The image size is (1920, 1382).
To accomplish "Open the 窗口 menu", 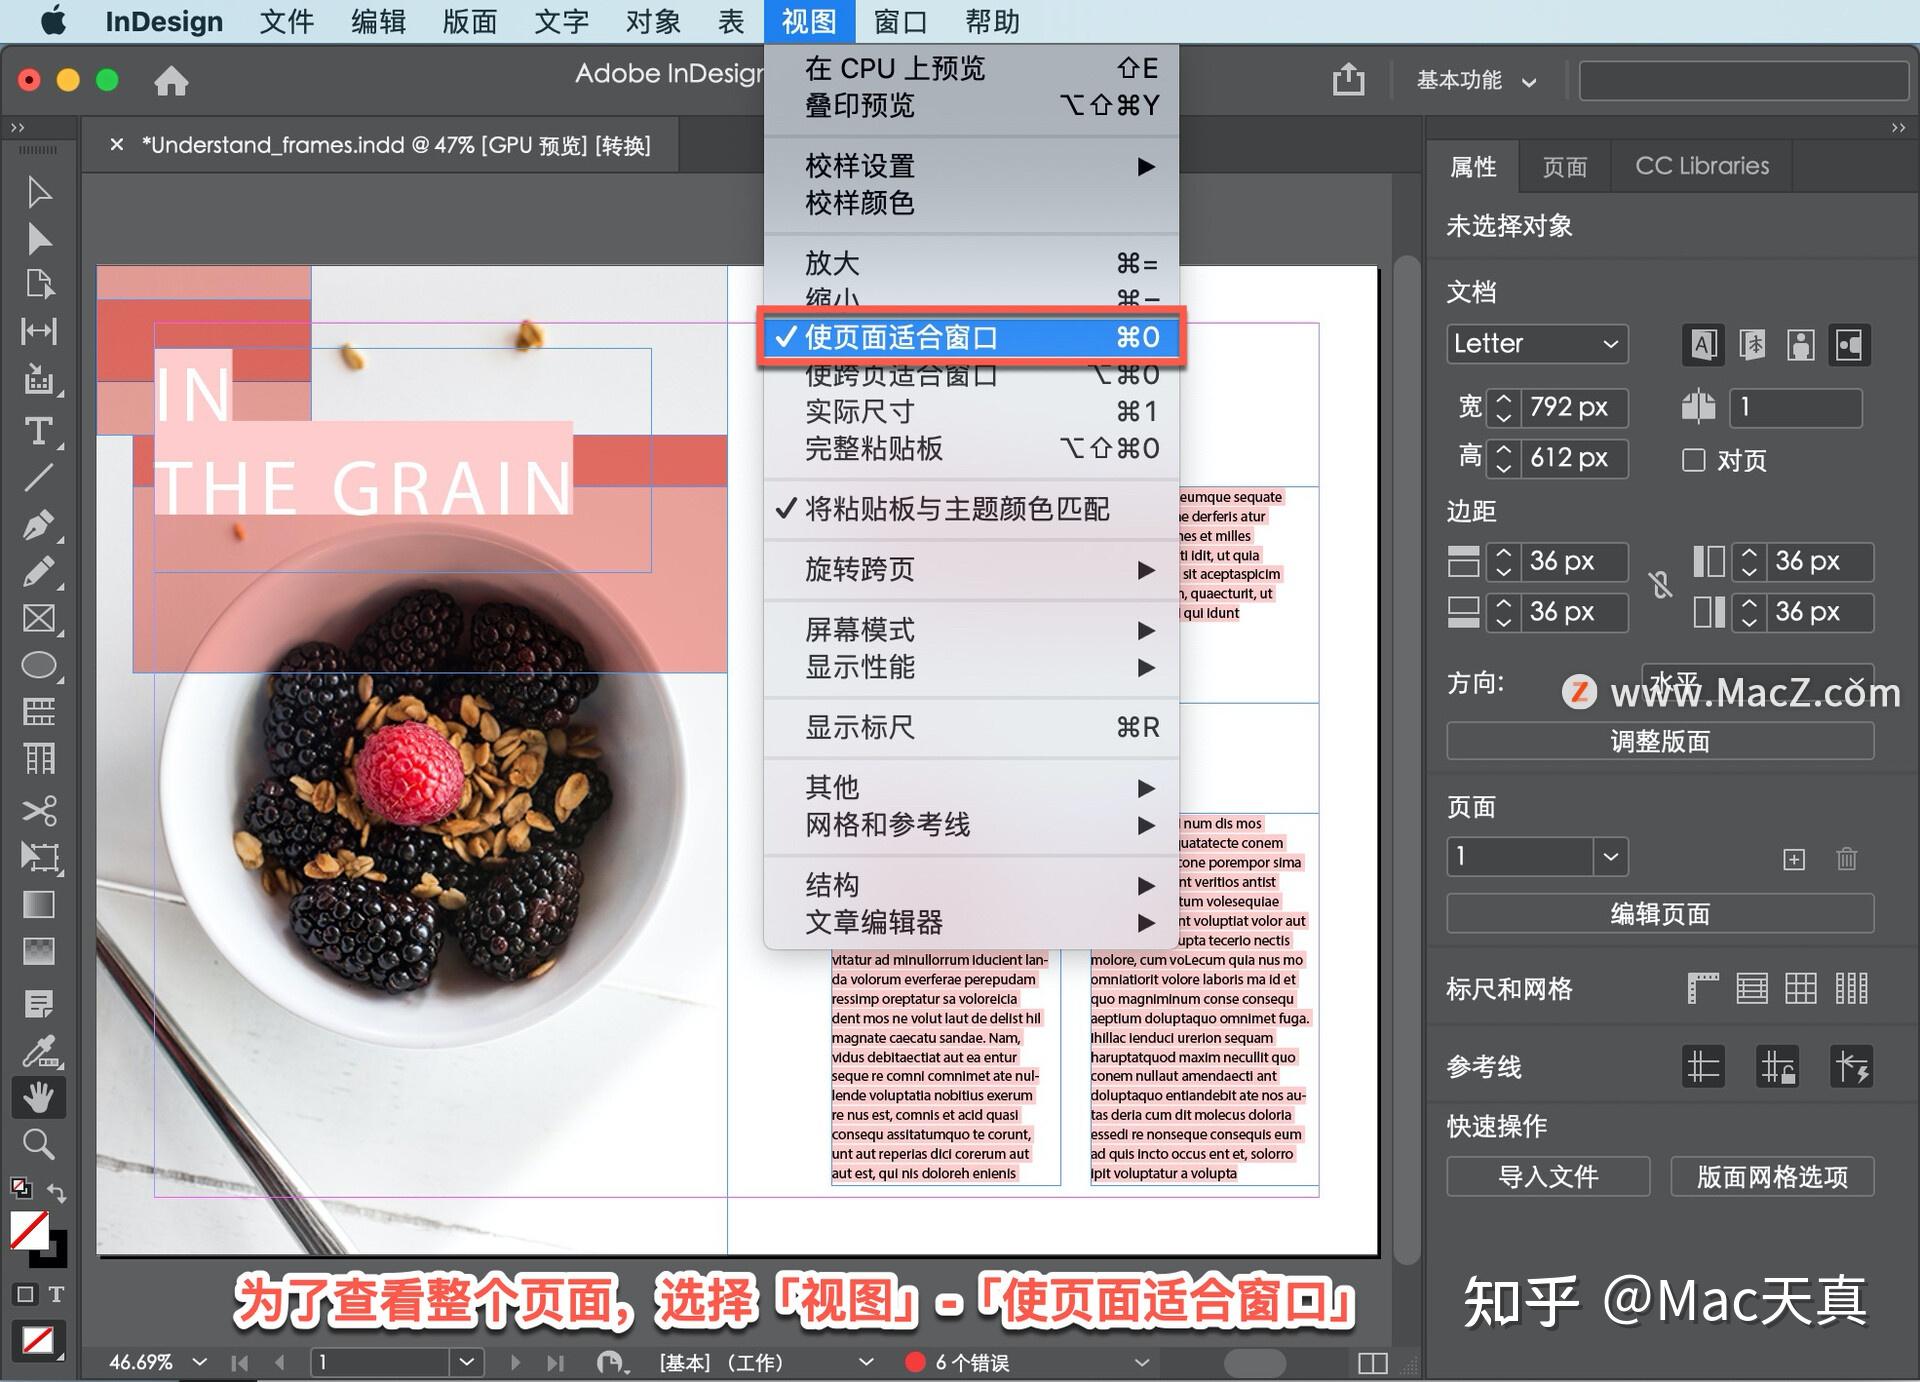I will click(899, 21).
